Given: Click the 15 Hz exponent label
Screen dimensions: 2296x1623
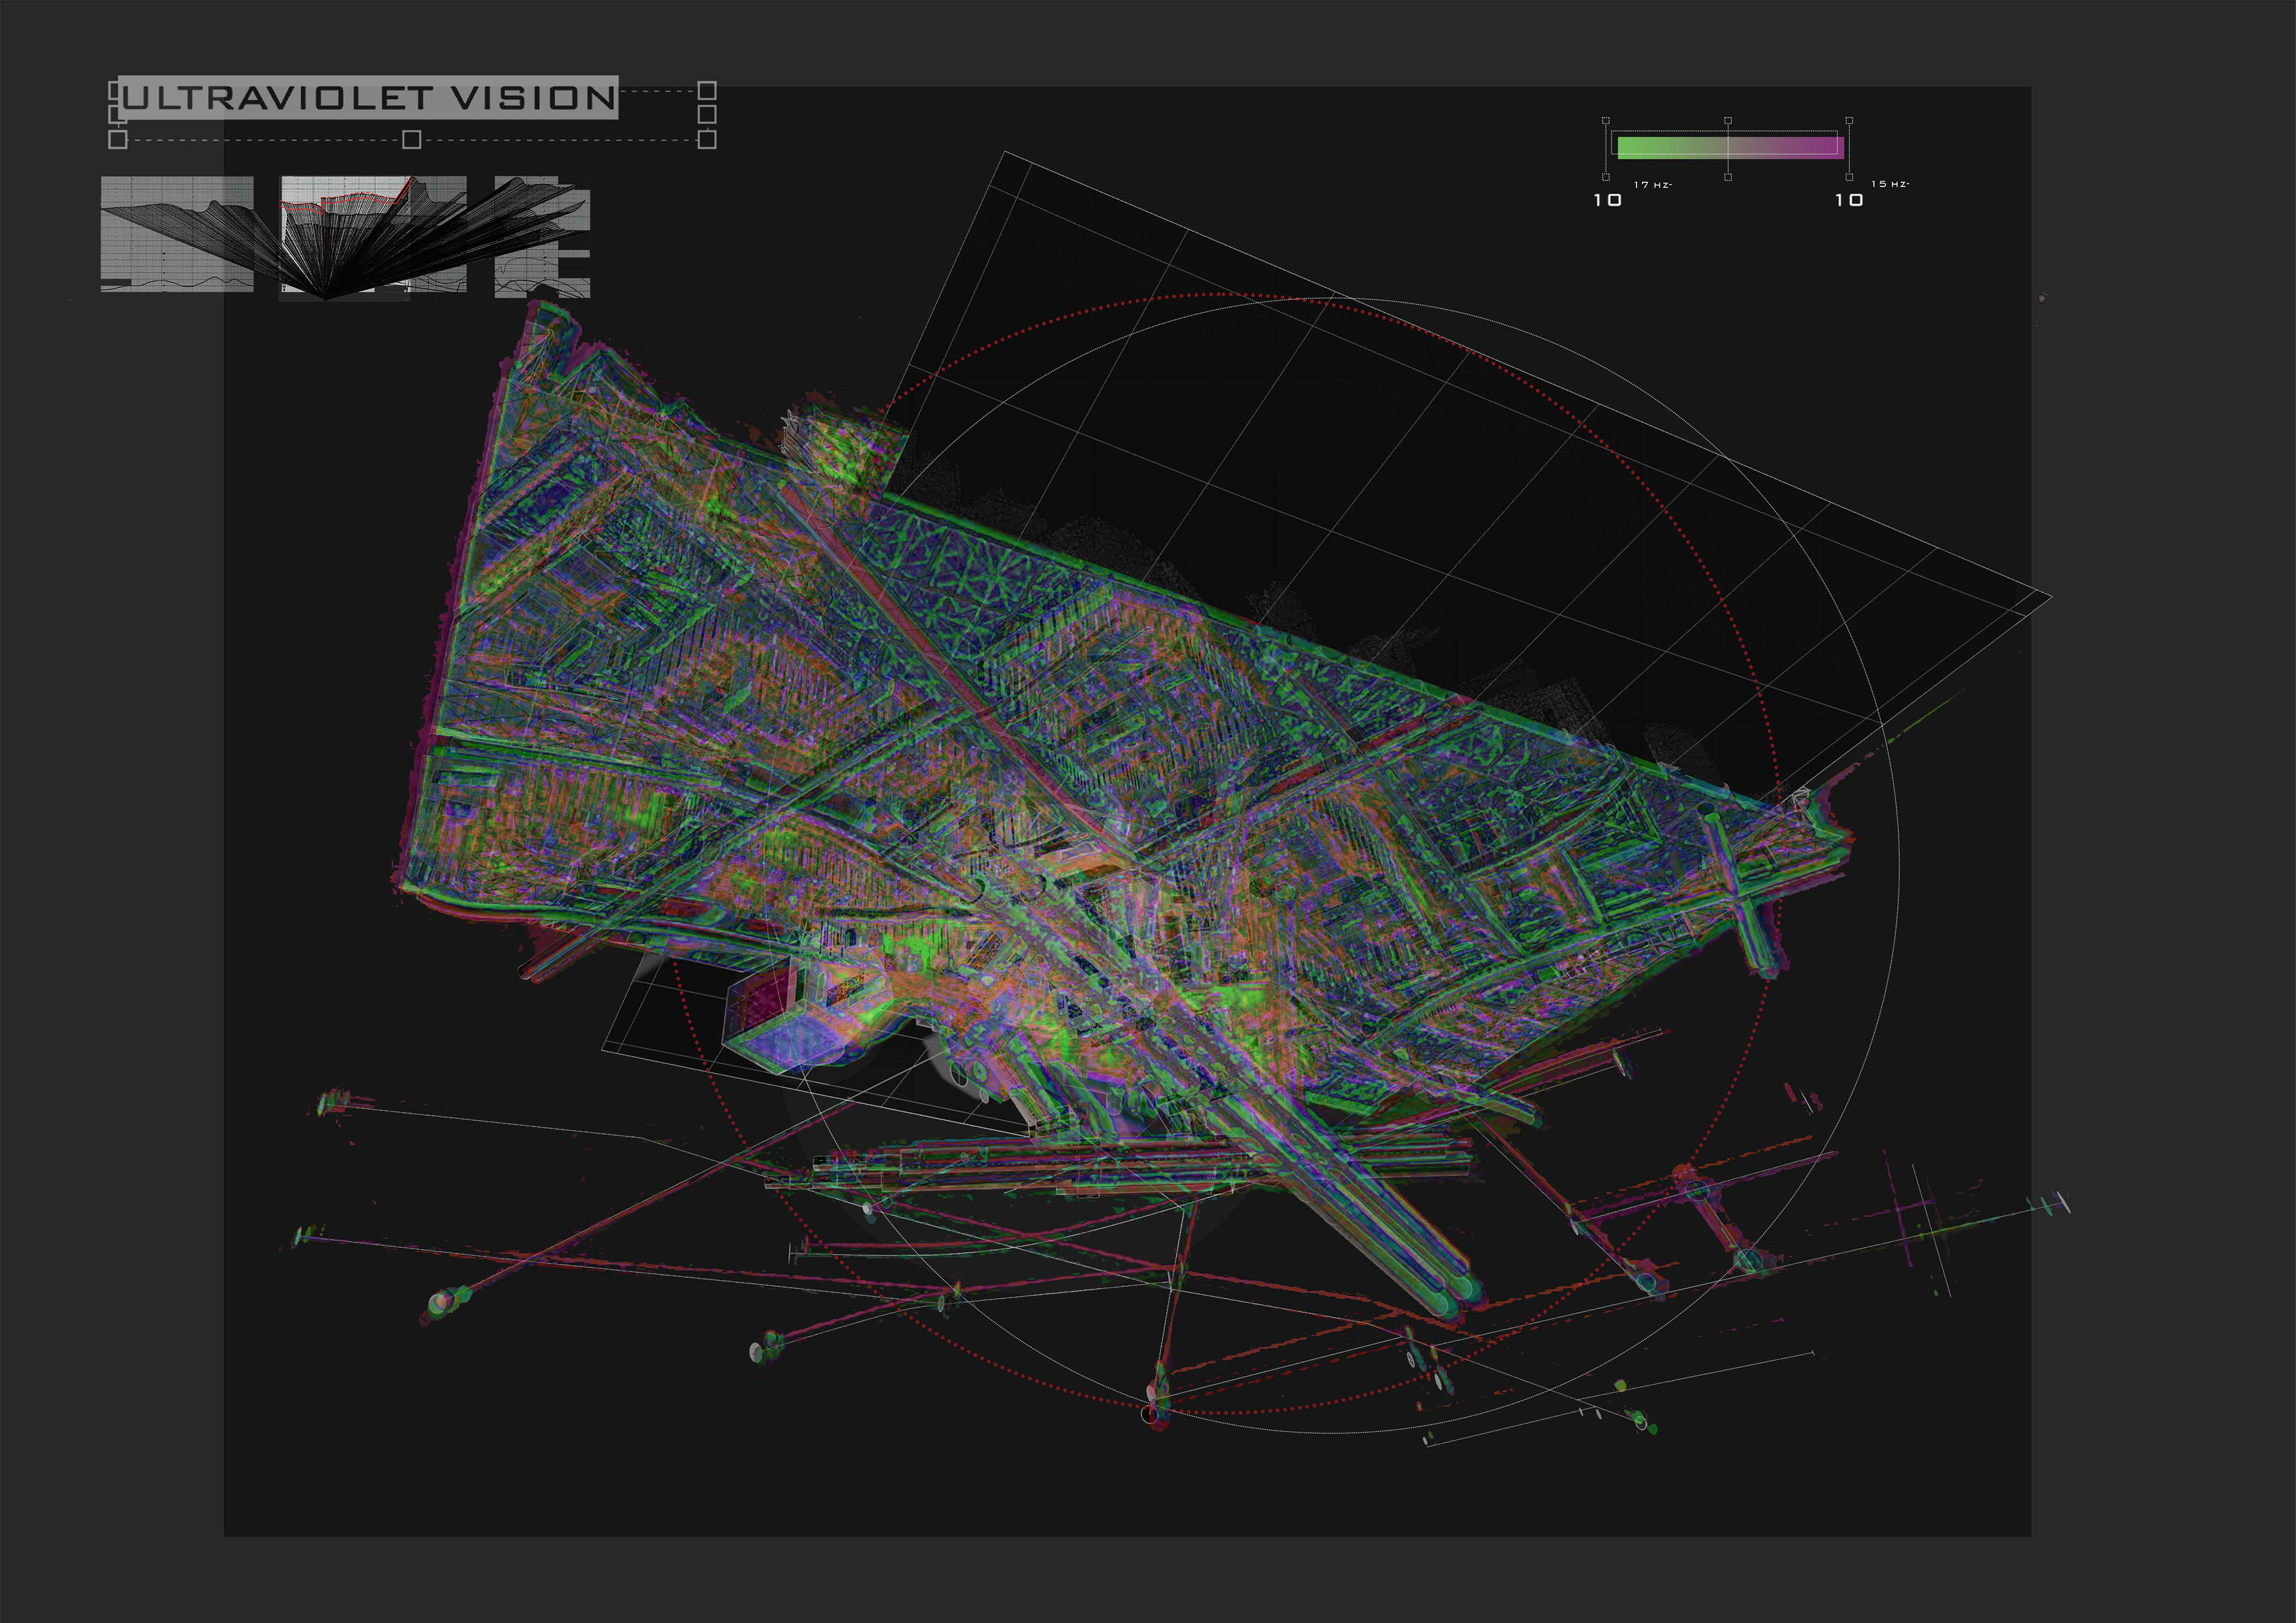Looking at the screenshot, I should point(1890,184).
